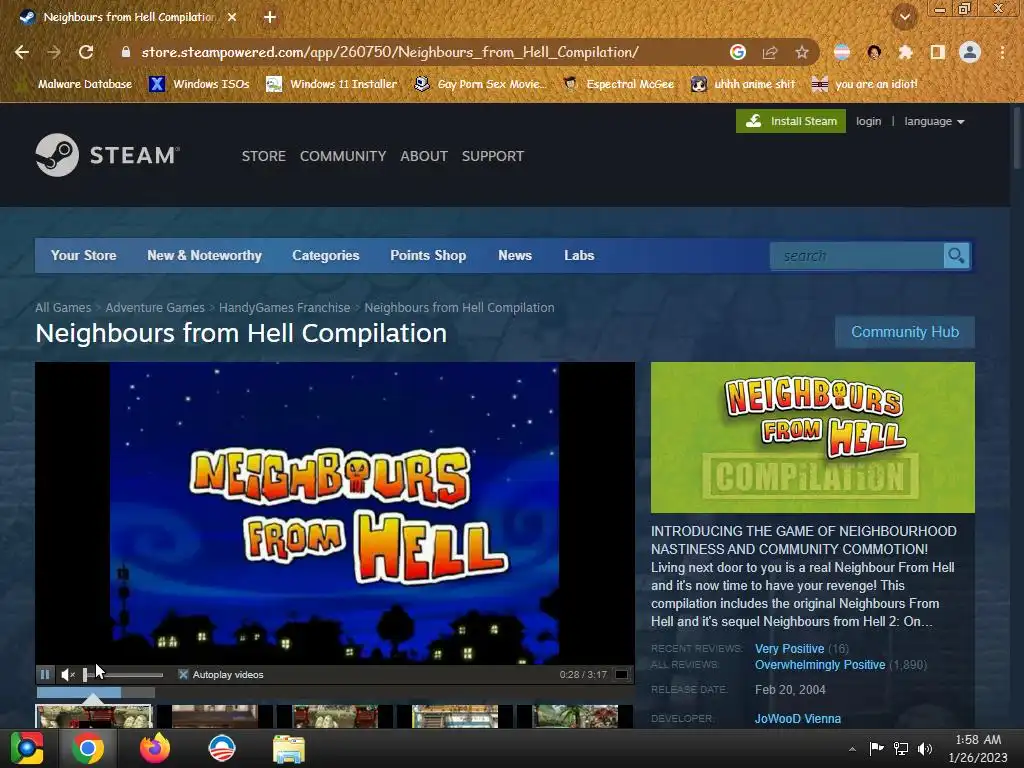Toggle the browser side panel icon
This screenshot has height=768, width=1024.
click(937, 52)
